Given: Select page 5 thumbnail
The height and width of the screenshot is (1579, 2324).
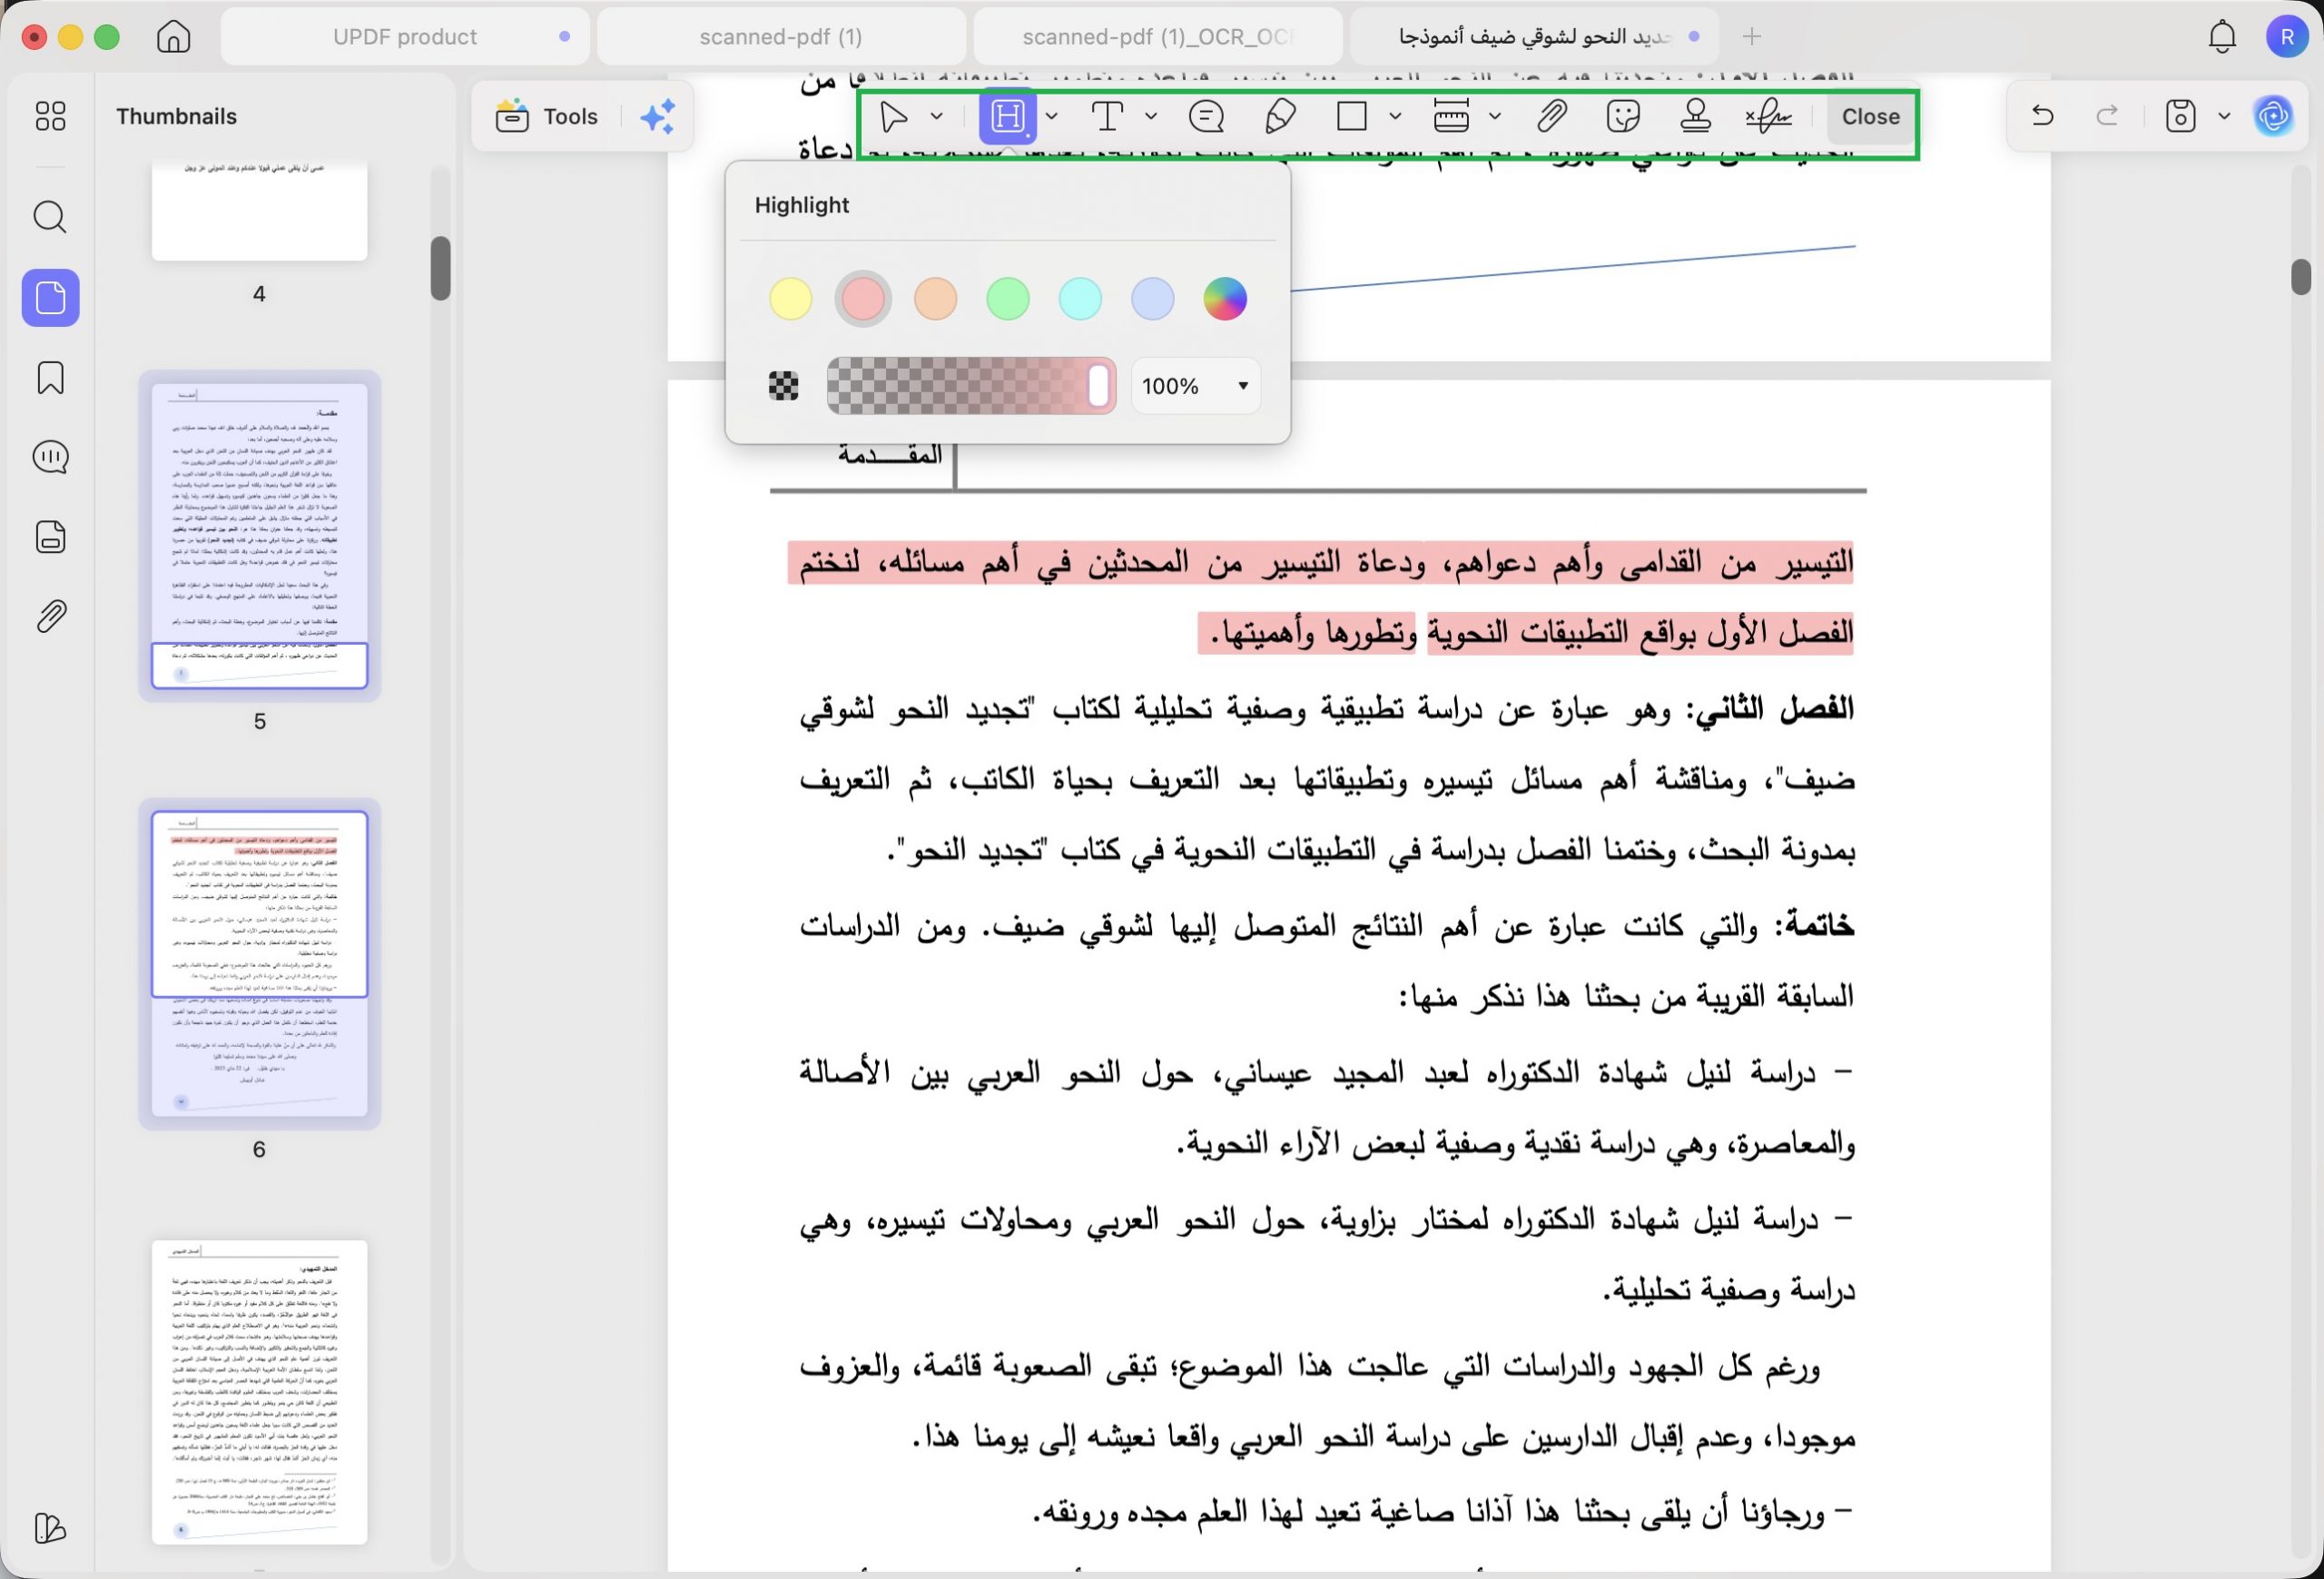Looking at the screenshot, I should (x=259, y=535).
